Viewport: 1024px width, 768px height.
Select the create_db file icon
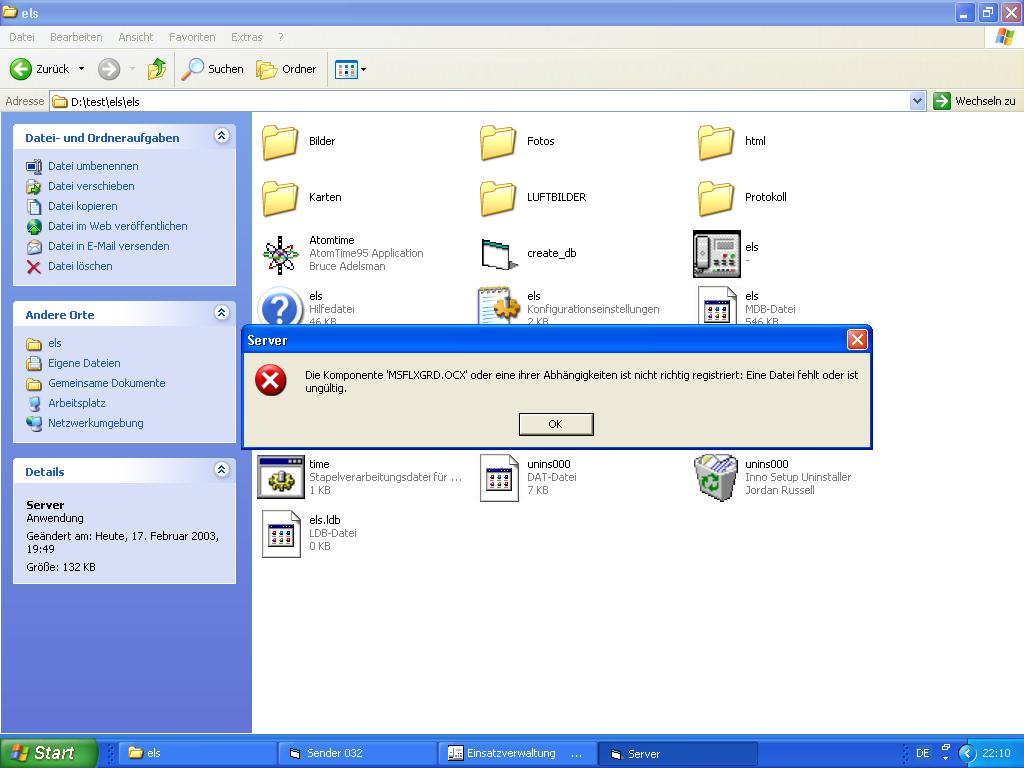pyautogui.click(x=498, y=254)
